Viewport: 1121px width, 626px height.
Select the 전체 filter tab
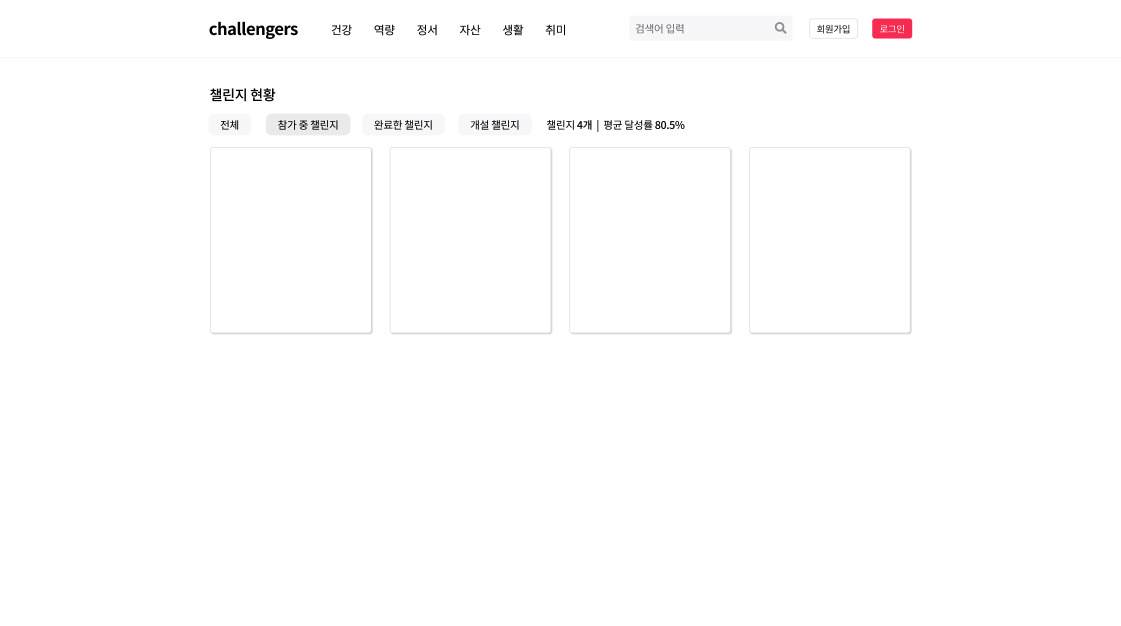[229, 124]
